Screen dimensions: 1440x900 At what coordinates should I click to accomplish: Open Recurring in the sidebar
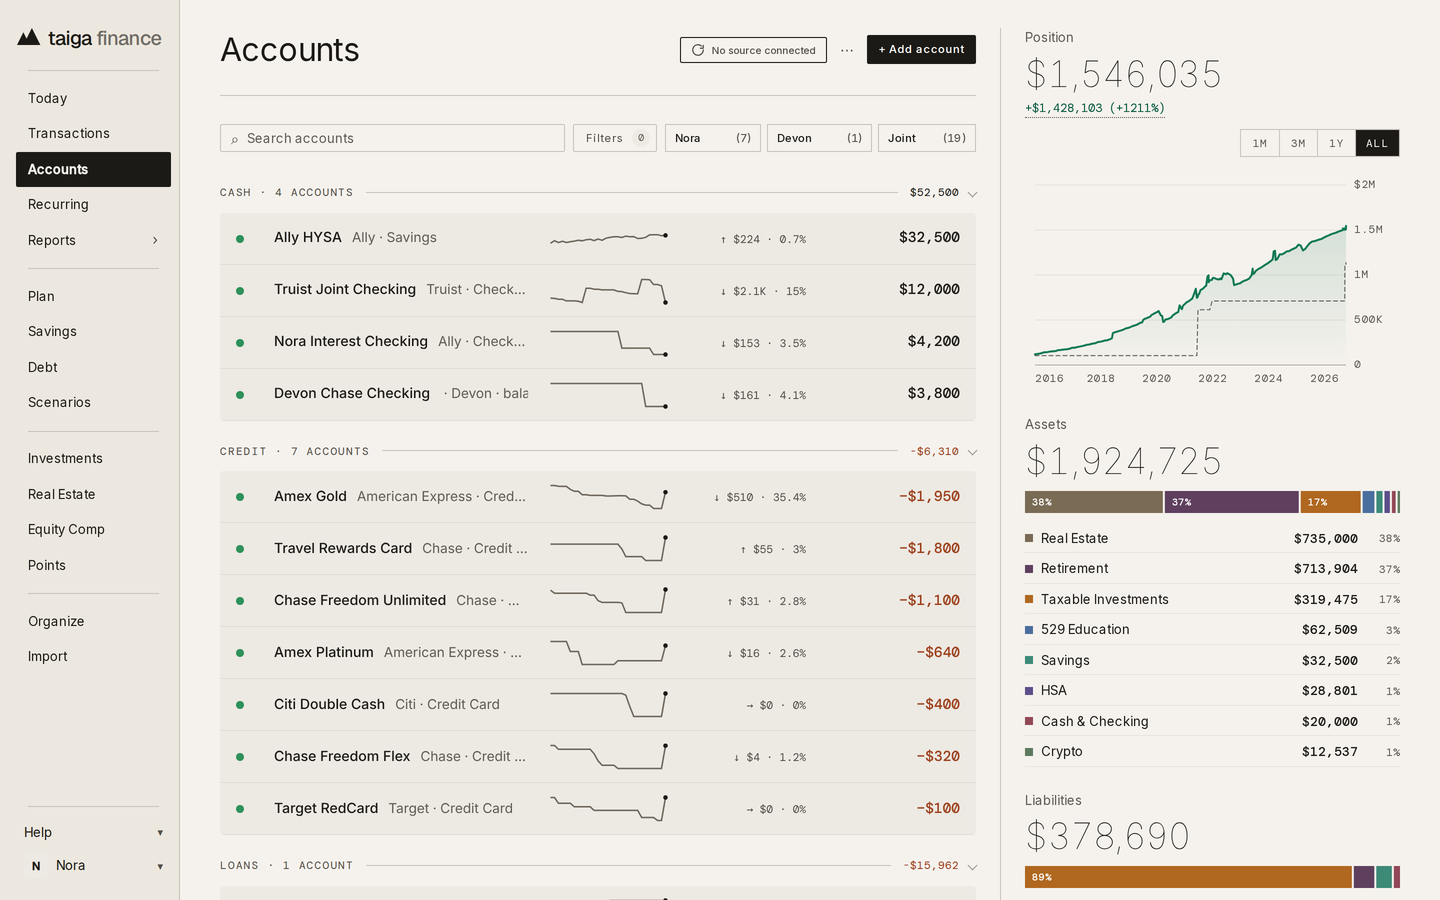(x=93, y=204)
